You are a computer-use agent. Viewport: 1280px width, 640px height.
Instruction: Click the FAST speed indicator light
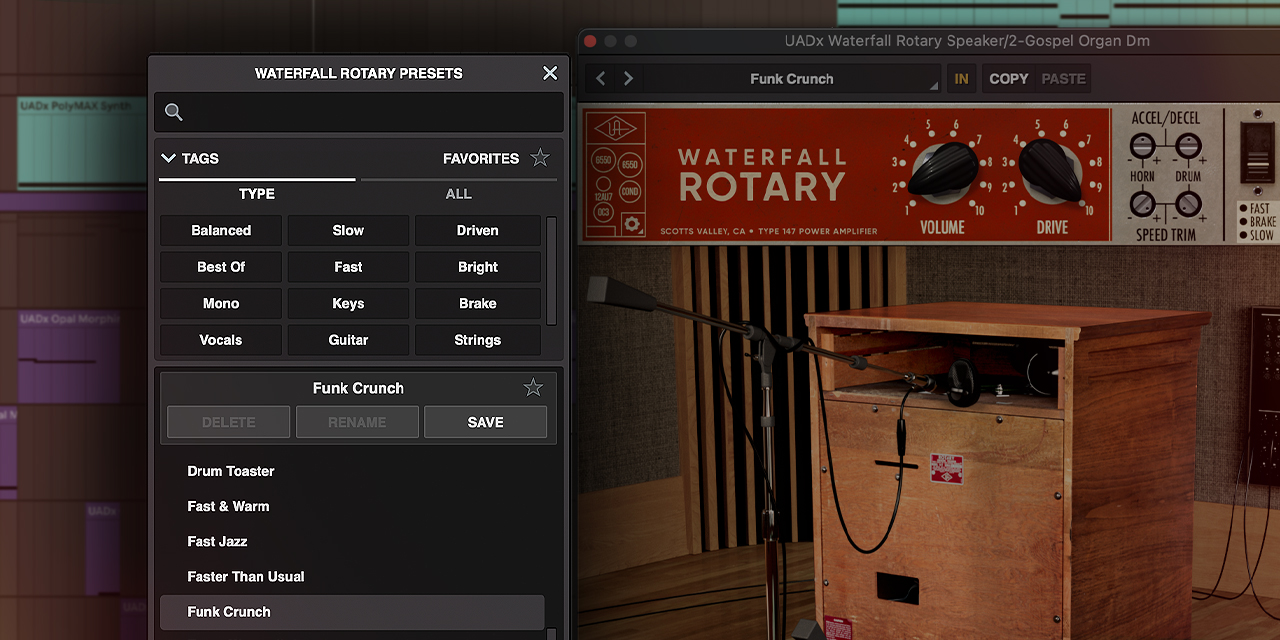tap(1245, 209)
